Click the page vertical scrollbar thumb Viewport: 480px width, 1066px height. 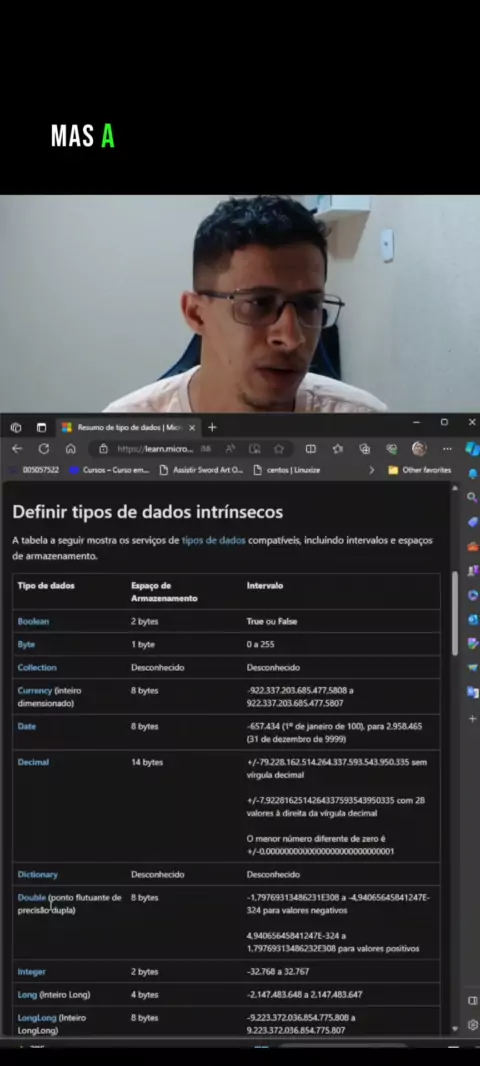455,613
